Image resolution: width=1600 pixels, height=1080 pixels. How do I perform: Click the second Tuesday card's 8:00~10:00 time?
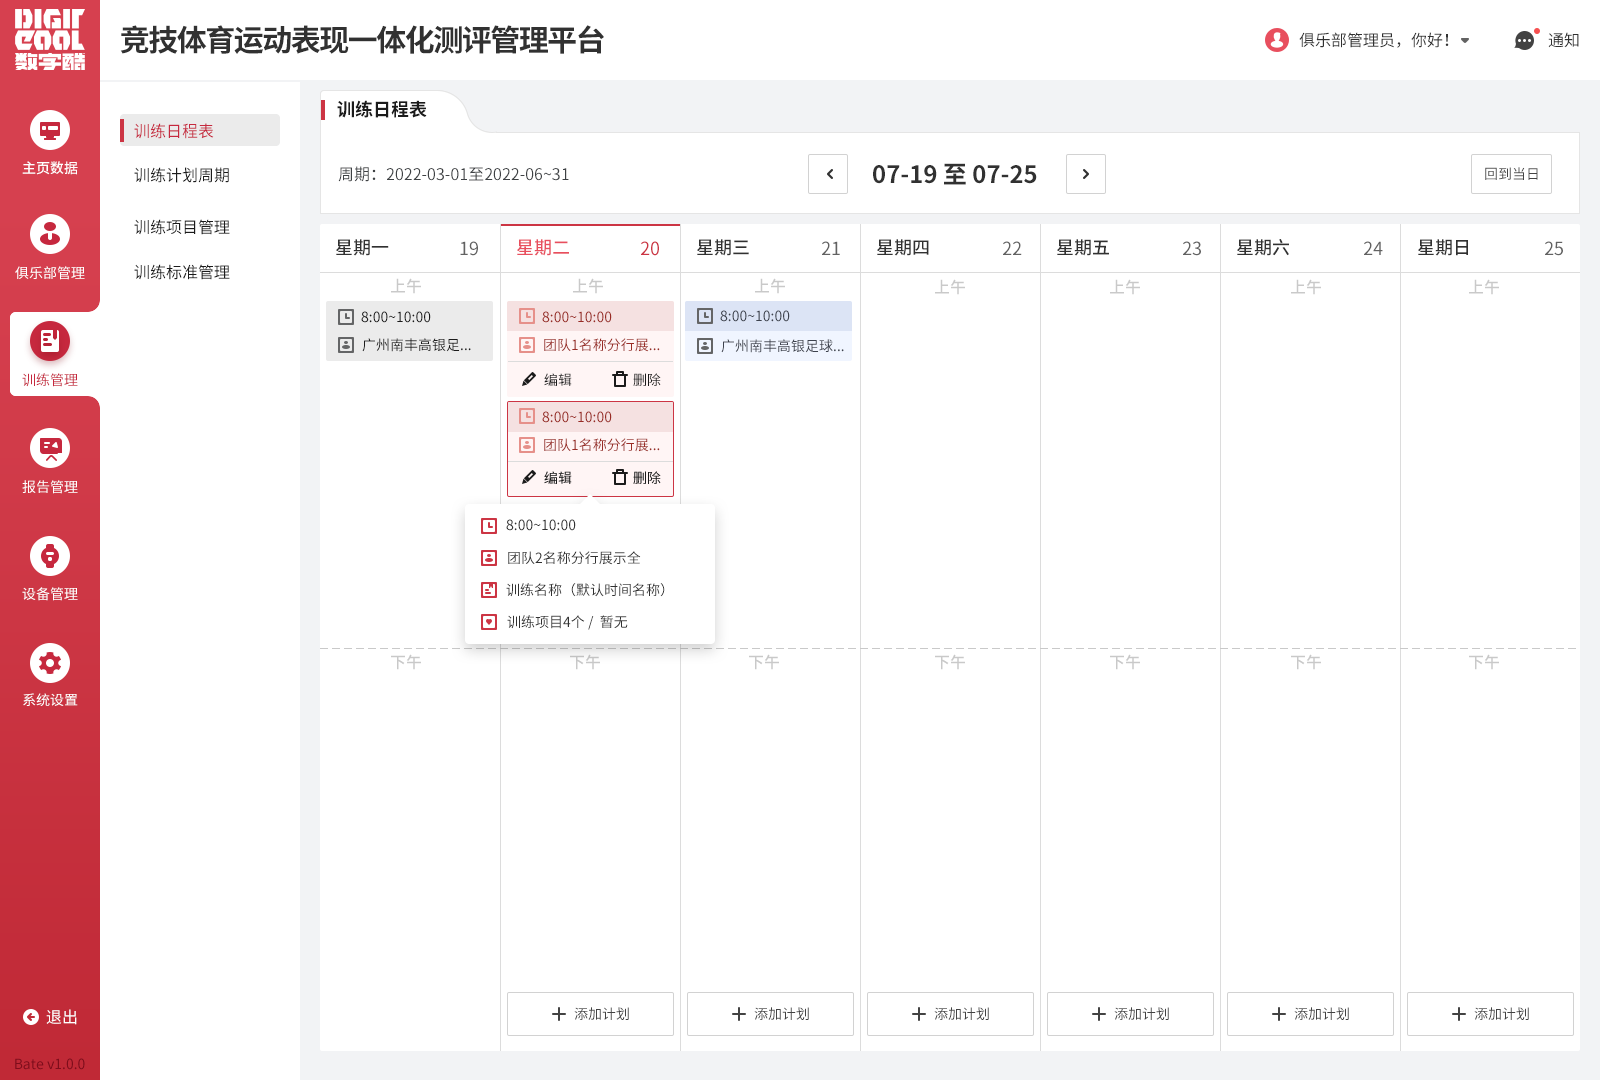tap(577, 417)
